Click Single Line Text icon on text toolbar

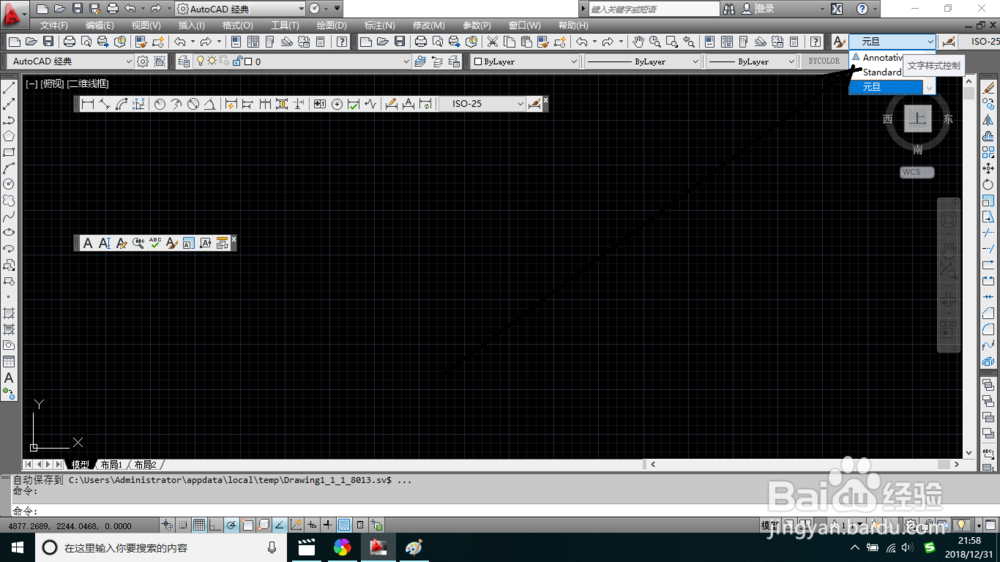[104, 243]
